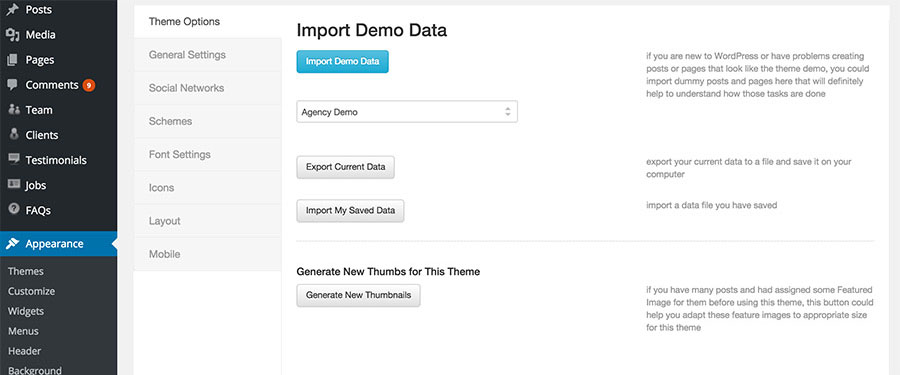Screen dimensions: 900x375
Task: Click the 'if you are new to WordPress' description
Action: (x=758, y=75)
